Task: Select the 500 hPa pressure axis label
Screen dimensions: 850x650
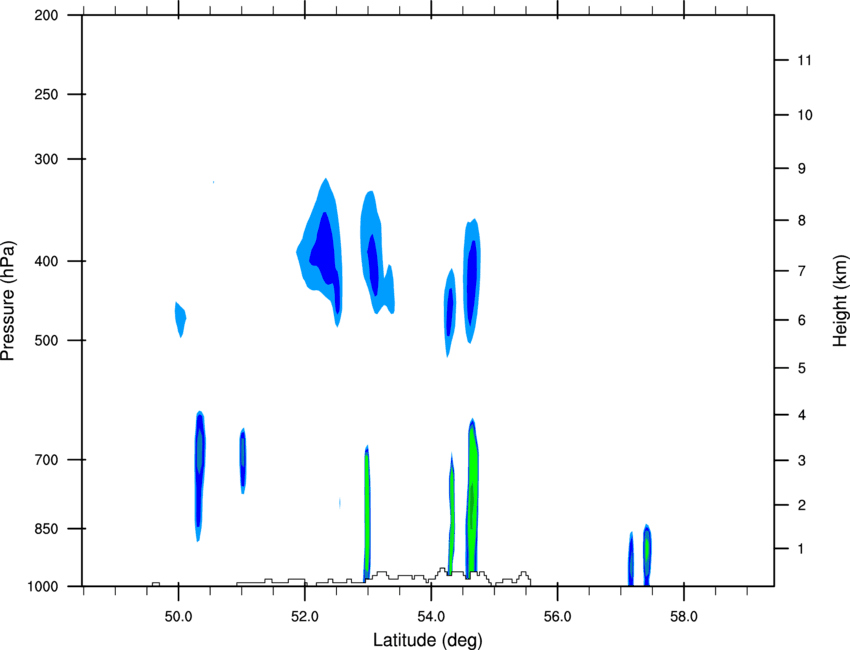Action: (x=46, y=340)
